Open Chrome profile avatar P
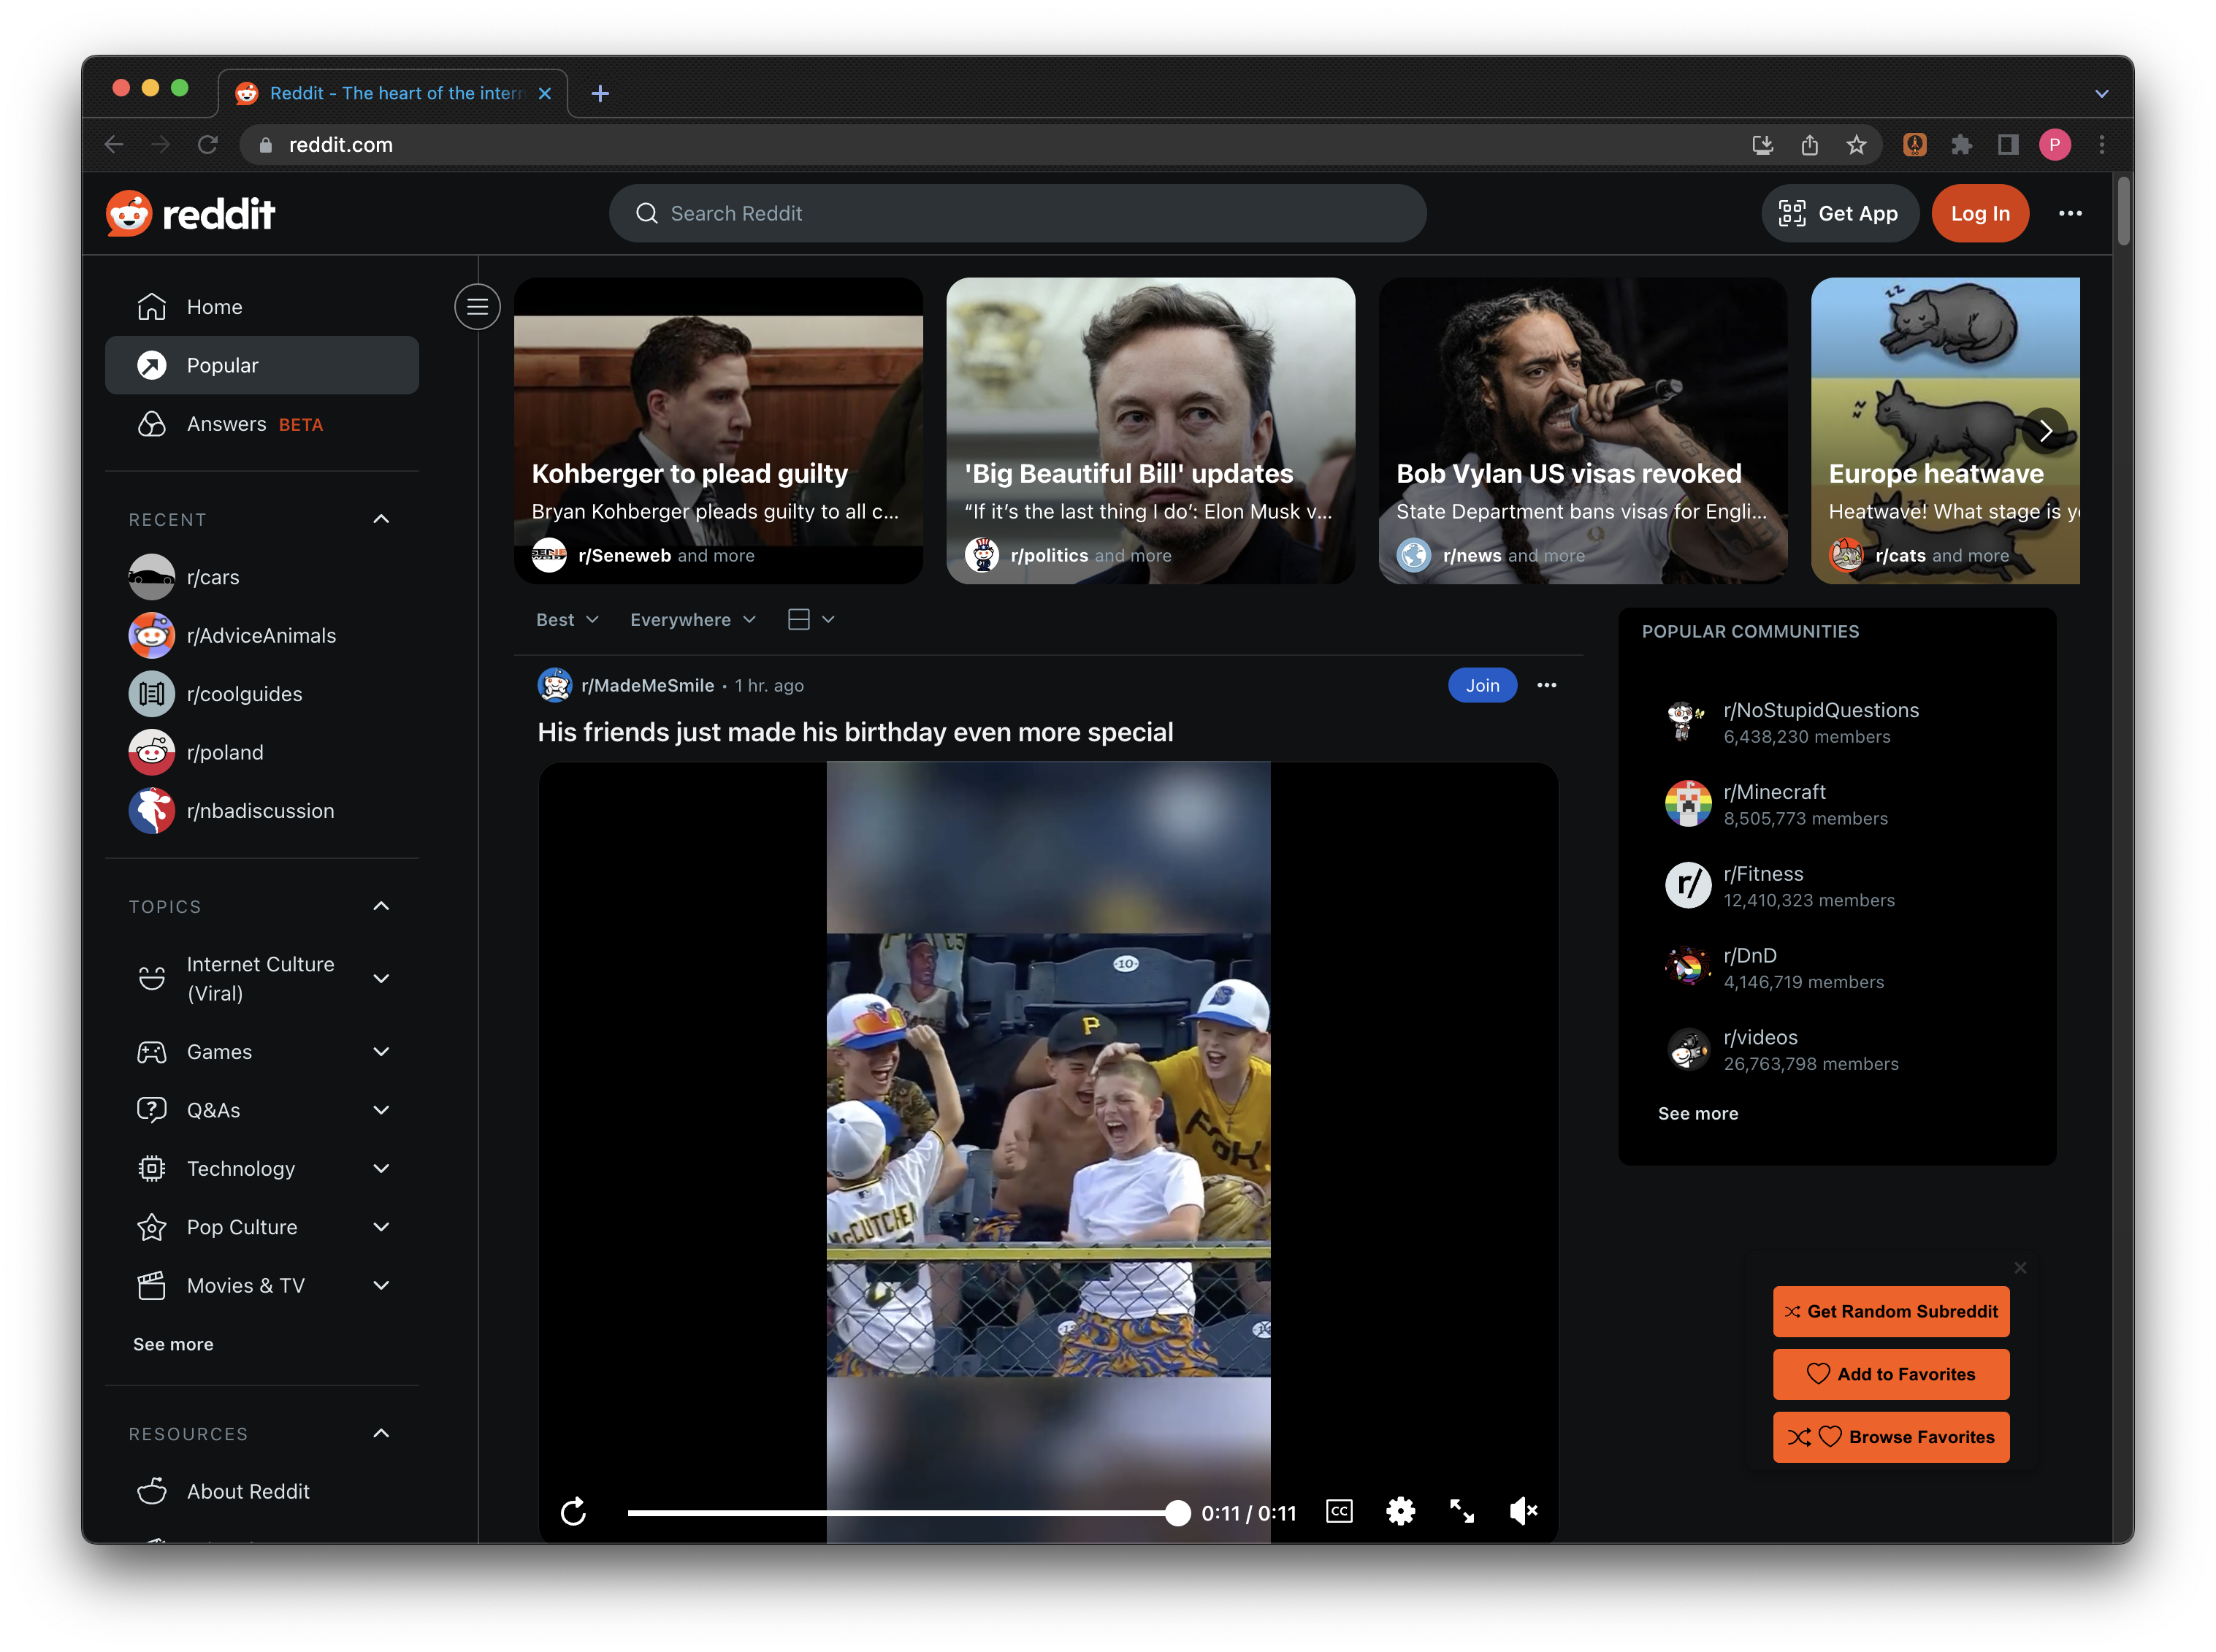This screenshot has width=2216, height=1652. point(2054,145)
